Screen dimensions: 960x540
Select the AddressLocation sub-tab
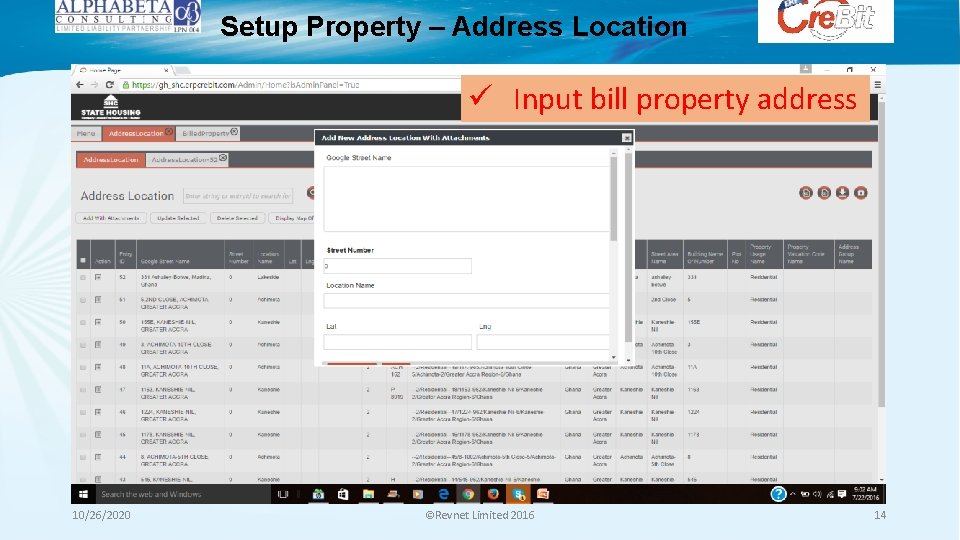[111, 160]
